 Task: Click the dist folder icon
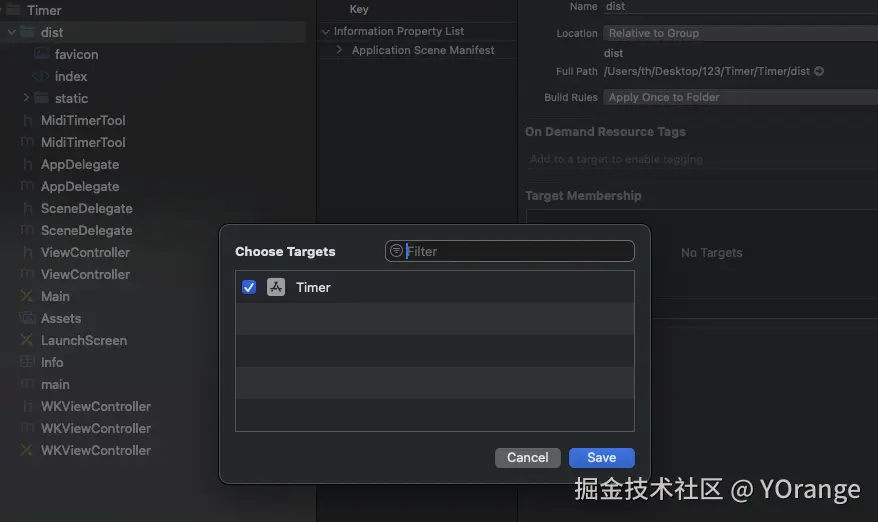coord(27,32)
